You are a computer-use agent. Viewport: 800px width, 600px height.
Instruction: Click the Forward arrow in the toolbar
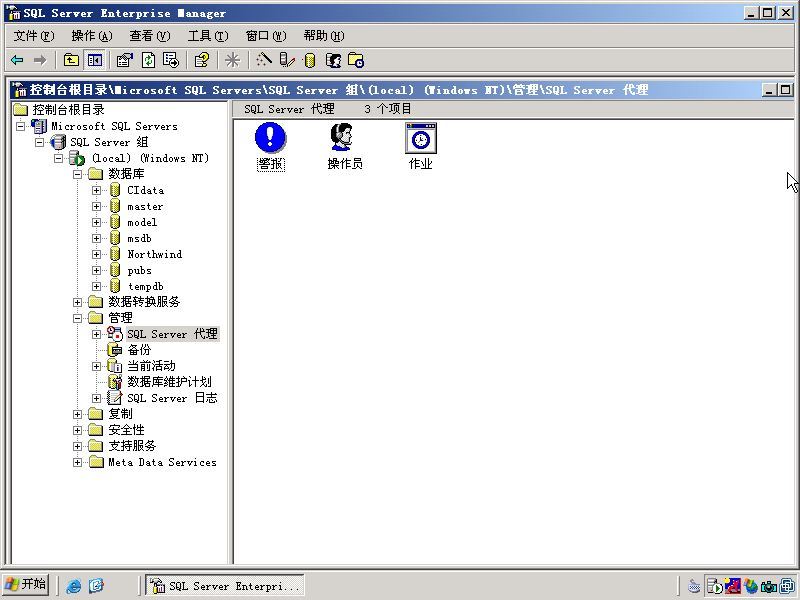(40, 60)
